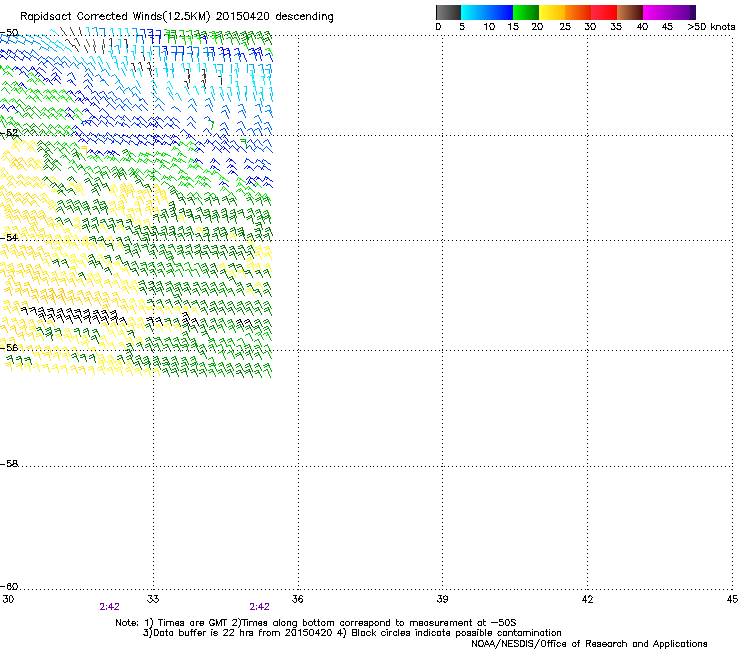Viewport: 740px width, 650px height.
Task: Click the second purple '2:42' time near longitude 35
Action: tap(259, 607)
